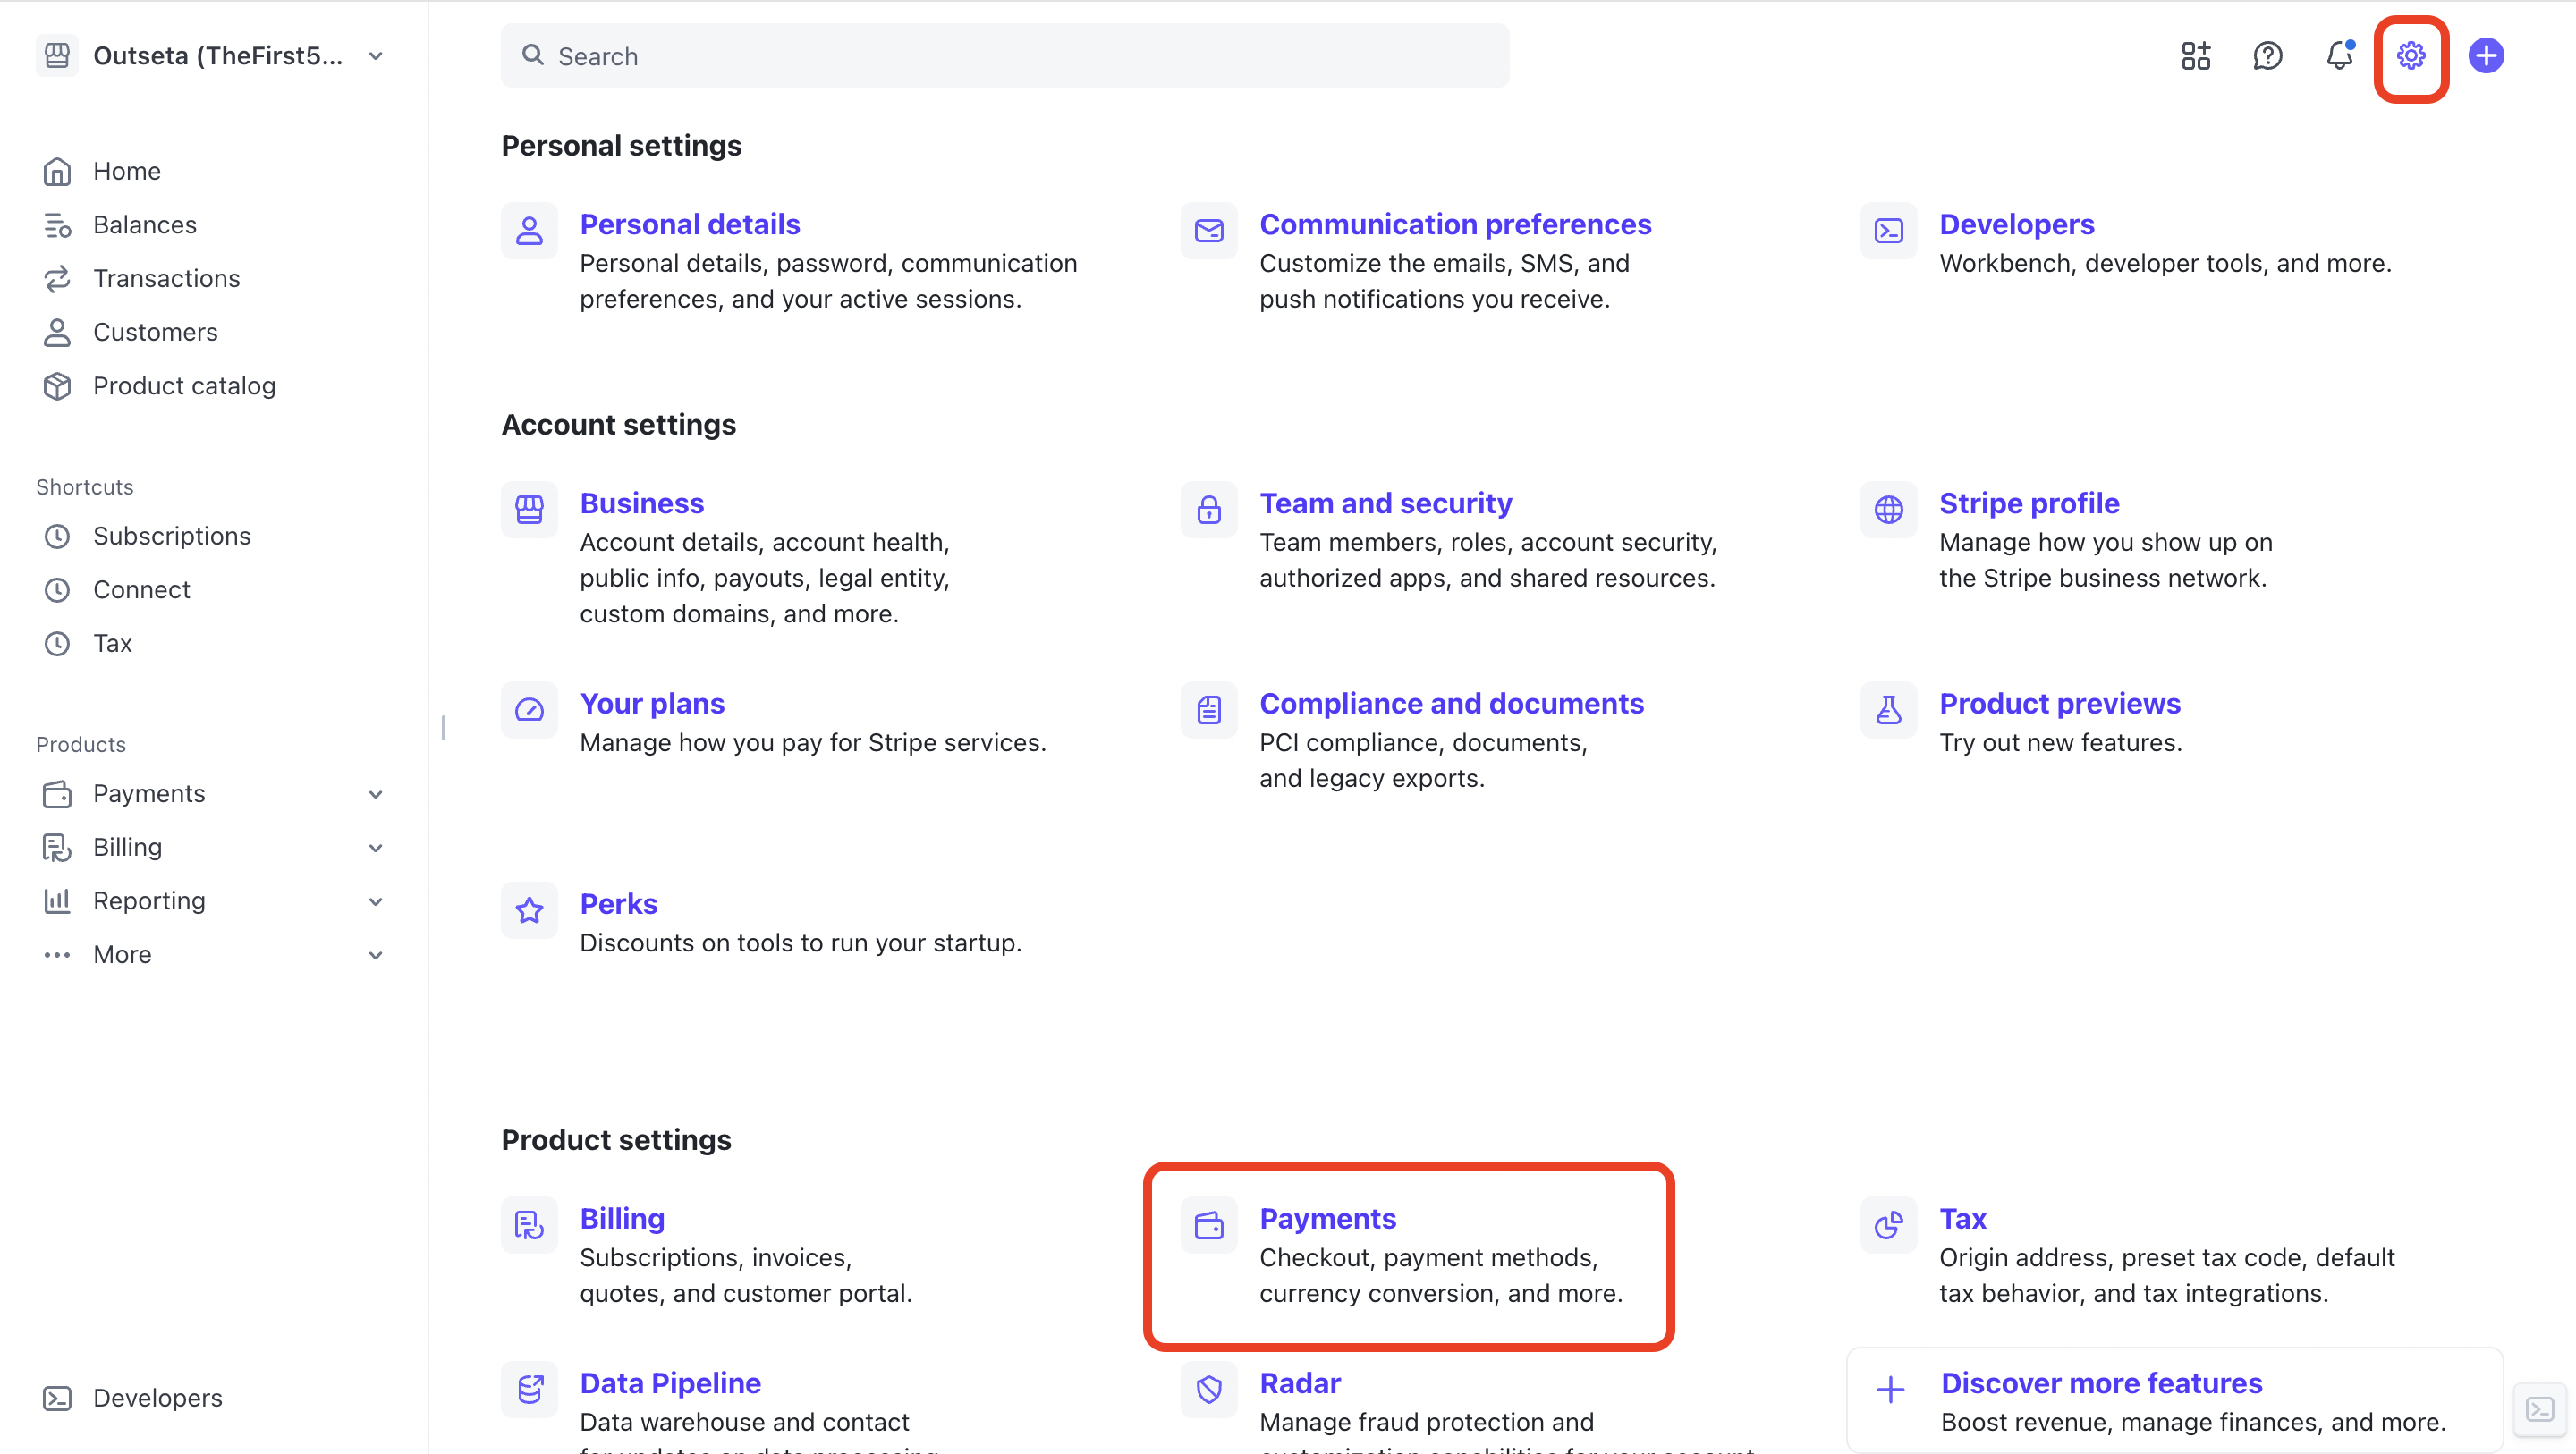Go to Balances in sidebar
2576x1454 pixels.
[144, 225]
